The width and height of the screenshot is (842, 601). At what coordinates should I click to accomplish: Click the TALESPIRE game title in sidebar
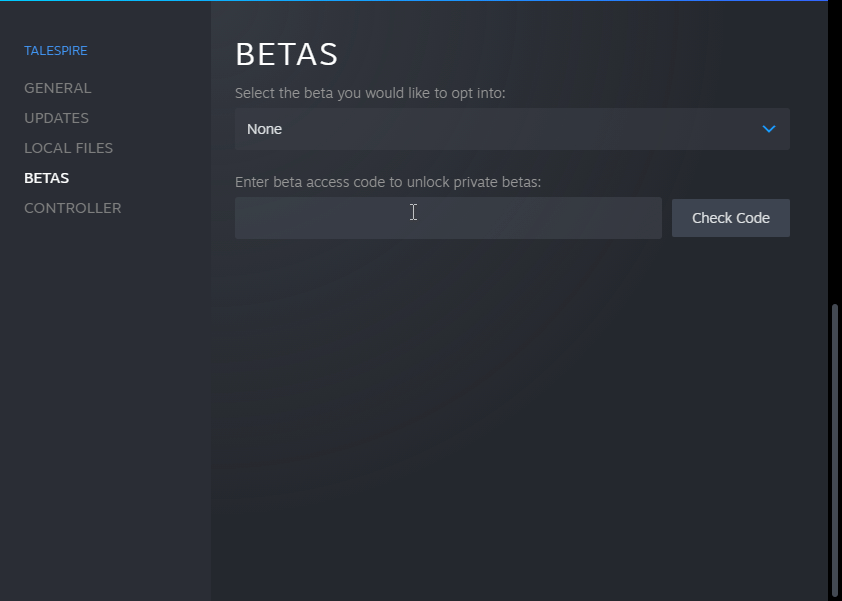(56, 50)
